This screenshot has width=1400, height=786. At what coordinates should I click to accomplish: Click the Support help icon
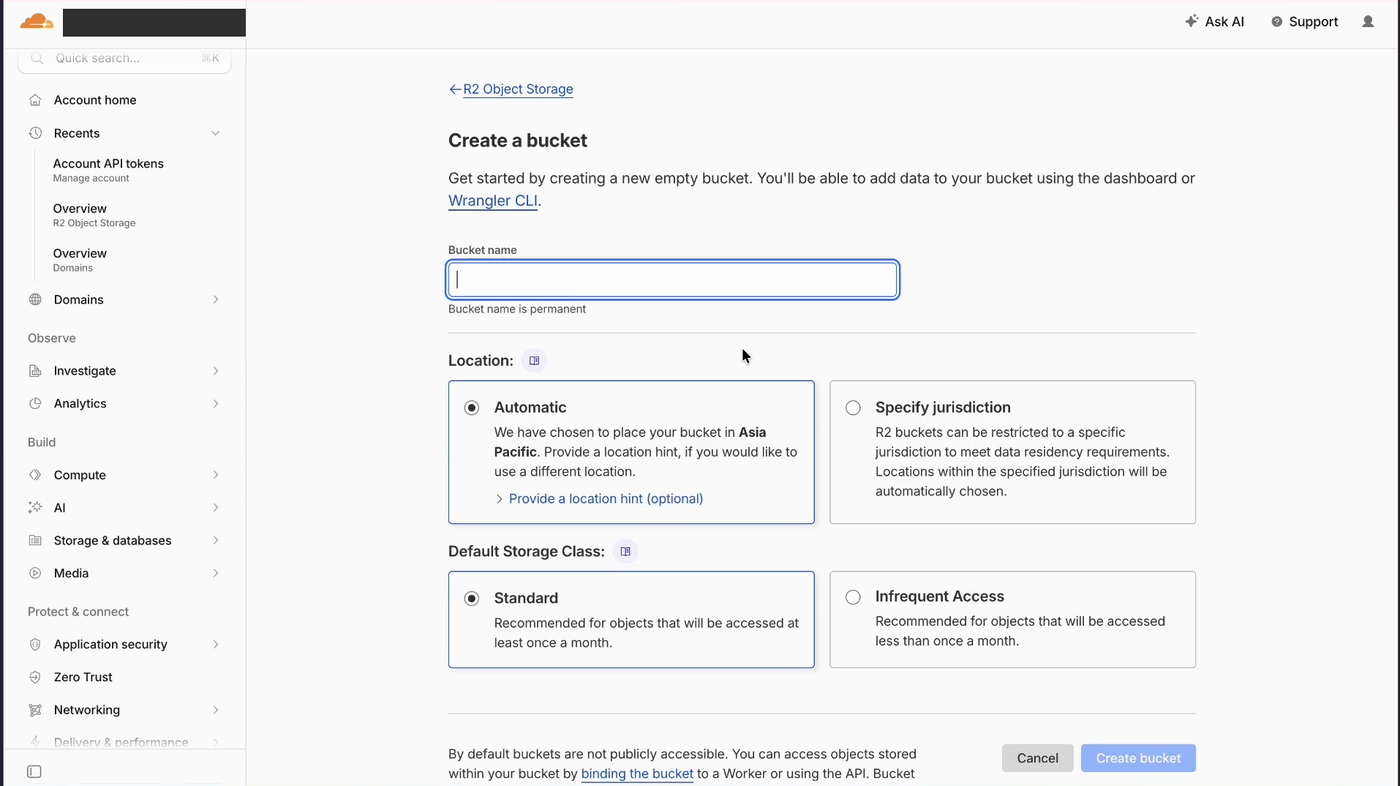coord(1277,22)
